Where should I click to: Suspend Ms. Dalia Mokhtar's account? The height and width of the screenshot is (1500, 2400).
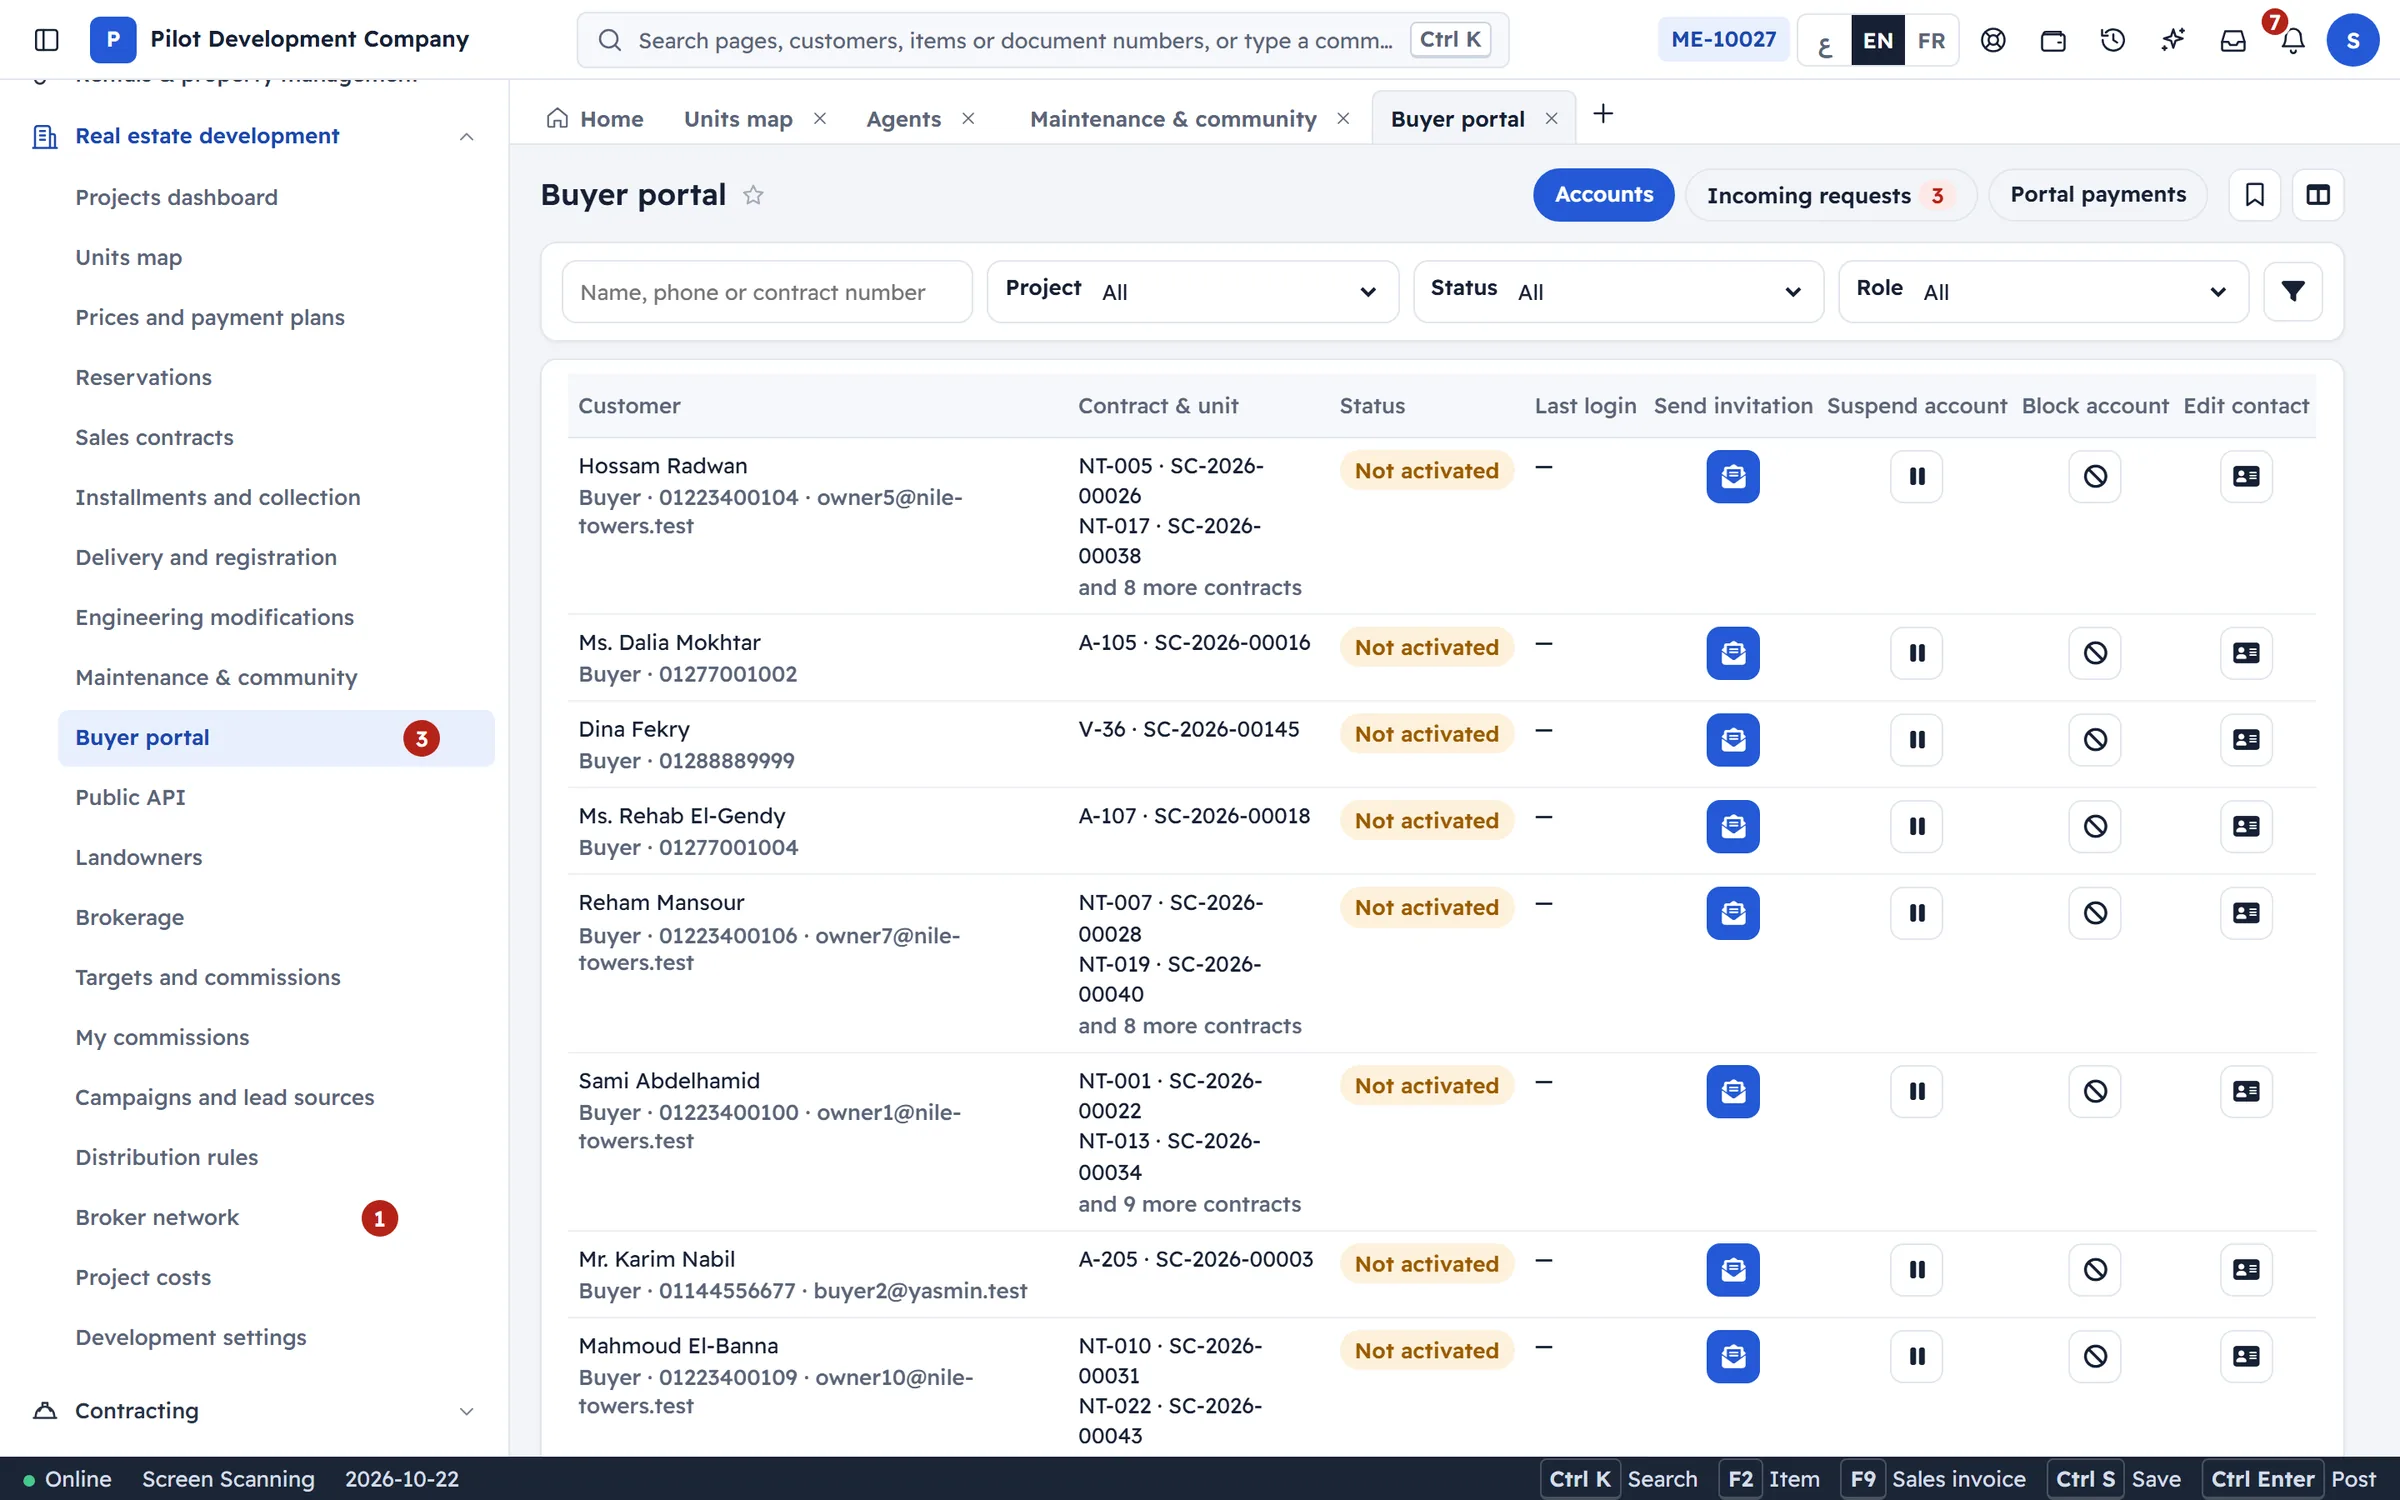pos(1916,653)
